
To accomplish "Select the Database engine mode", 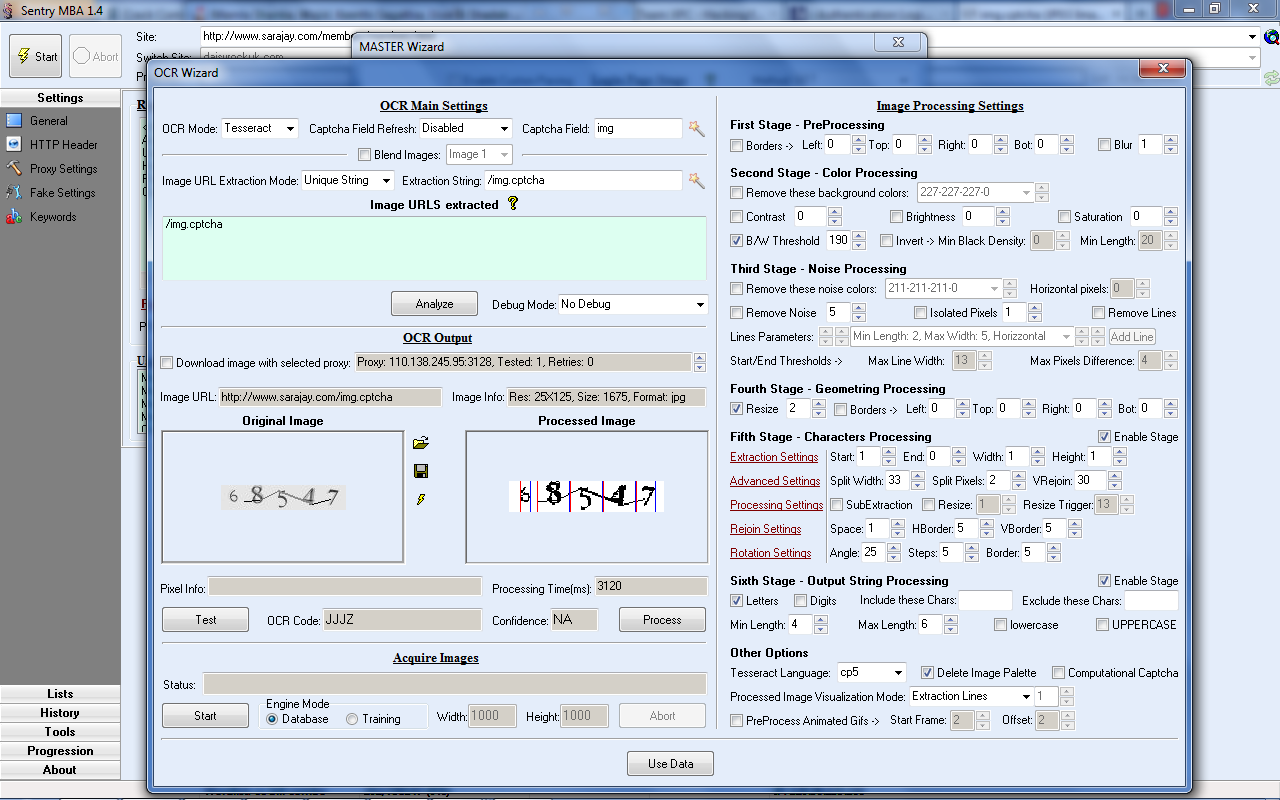I will (x=272, y=719).
